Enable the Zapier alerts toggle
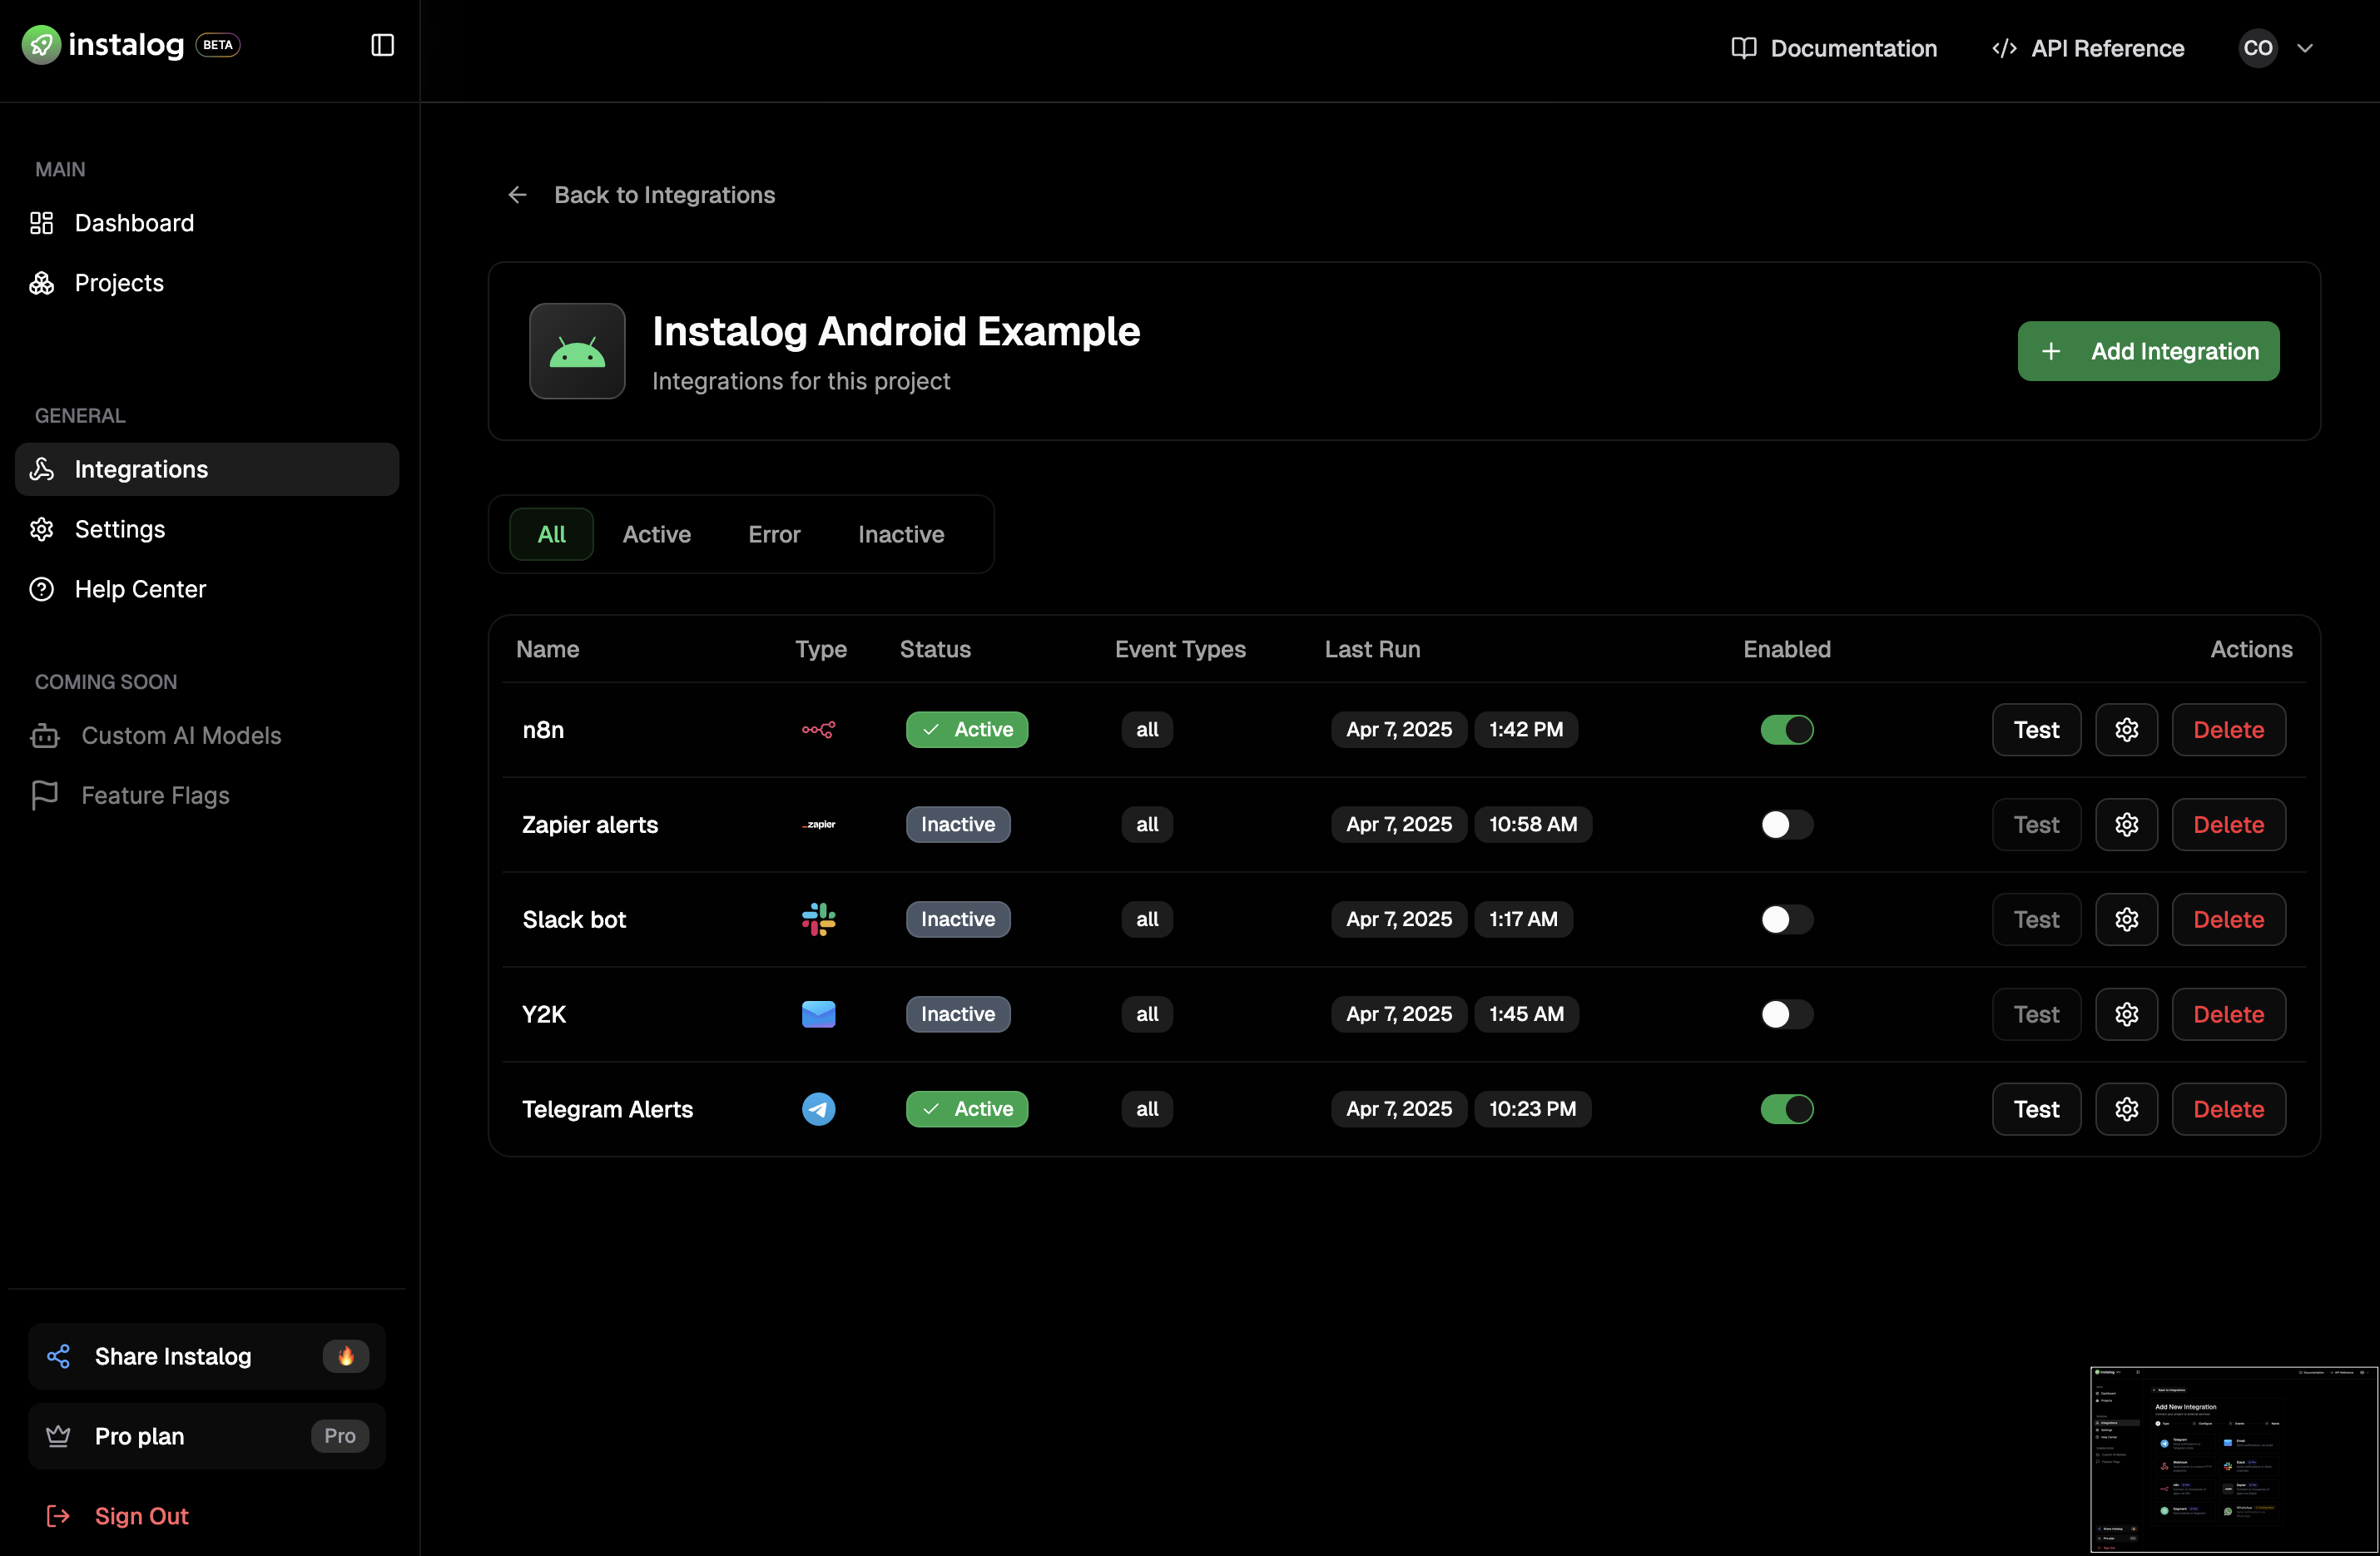The image size is (2380, 1556). (1786, 825)
